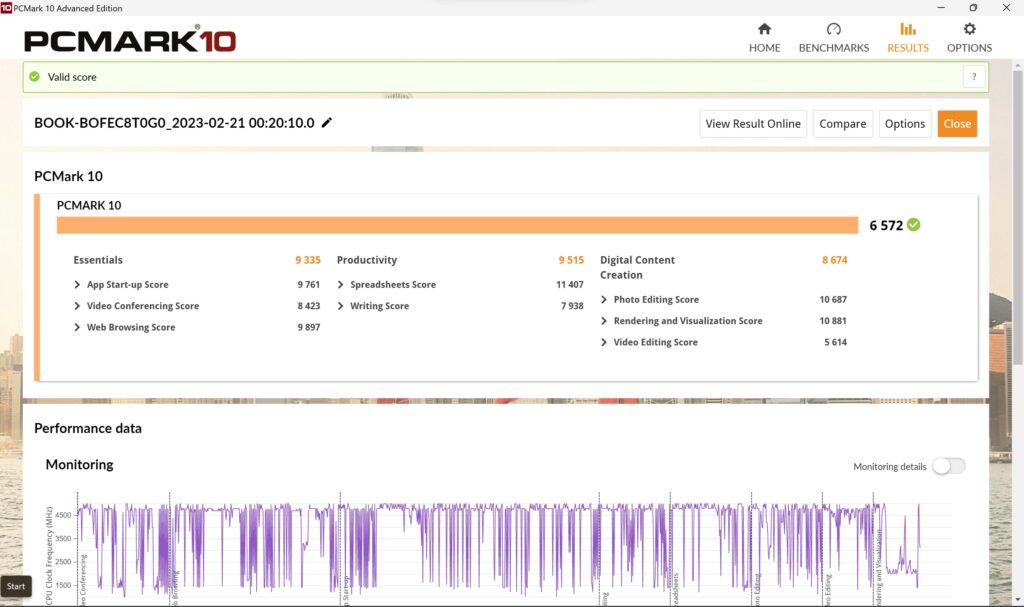The width and height of the screenshot is (1024, 607).
Task: Enable the Monitoring details toggle
Action: click(x=949, y=466)
